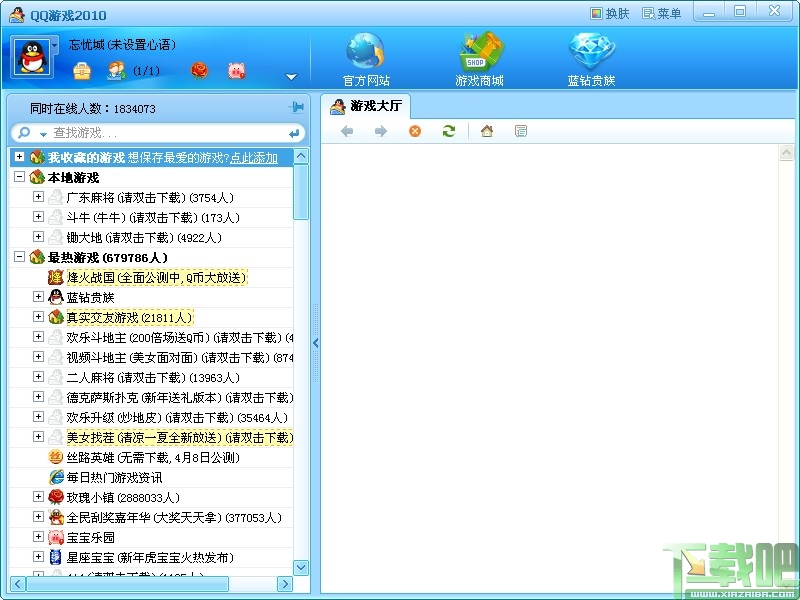Pin the game list panel
This screenshot has width=800, height=600.
click(296, 107)
